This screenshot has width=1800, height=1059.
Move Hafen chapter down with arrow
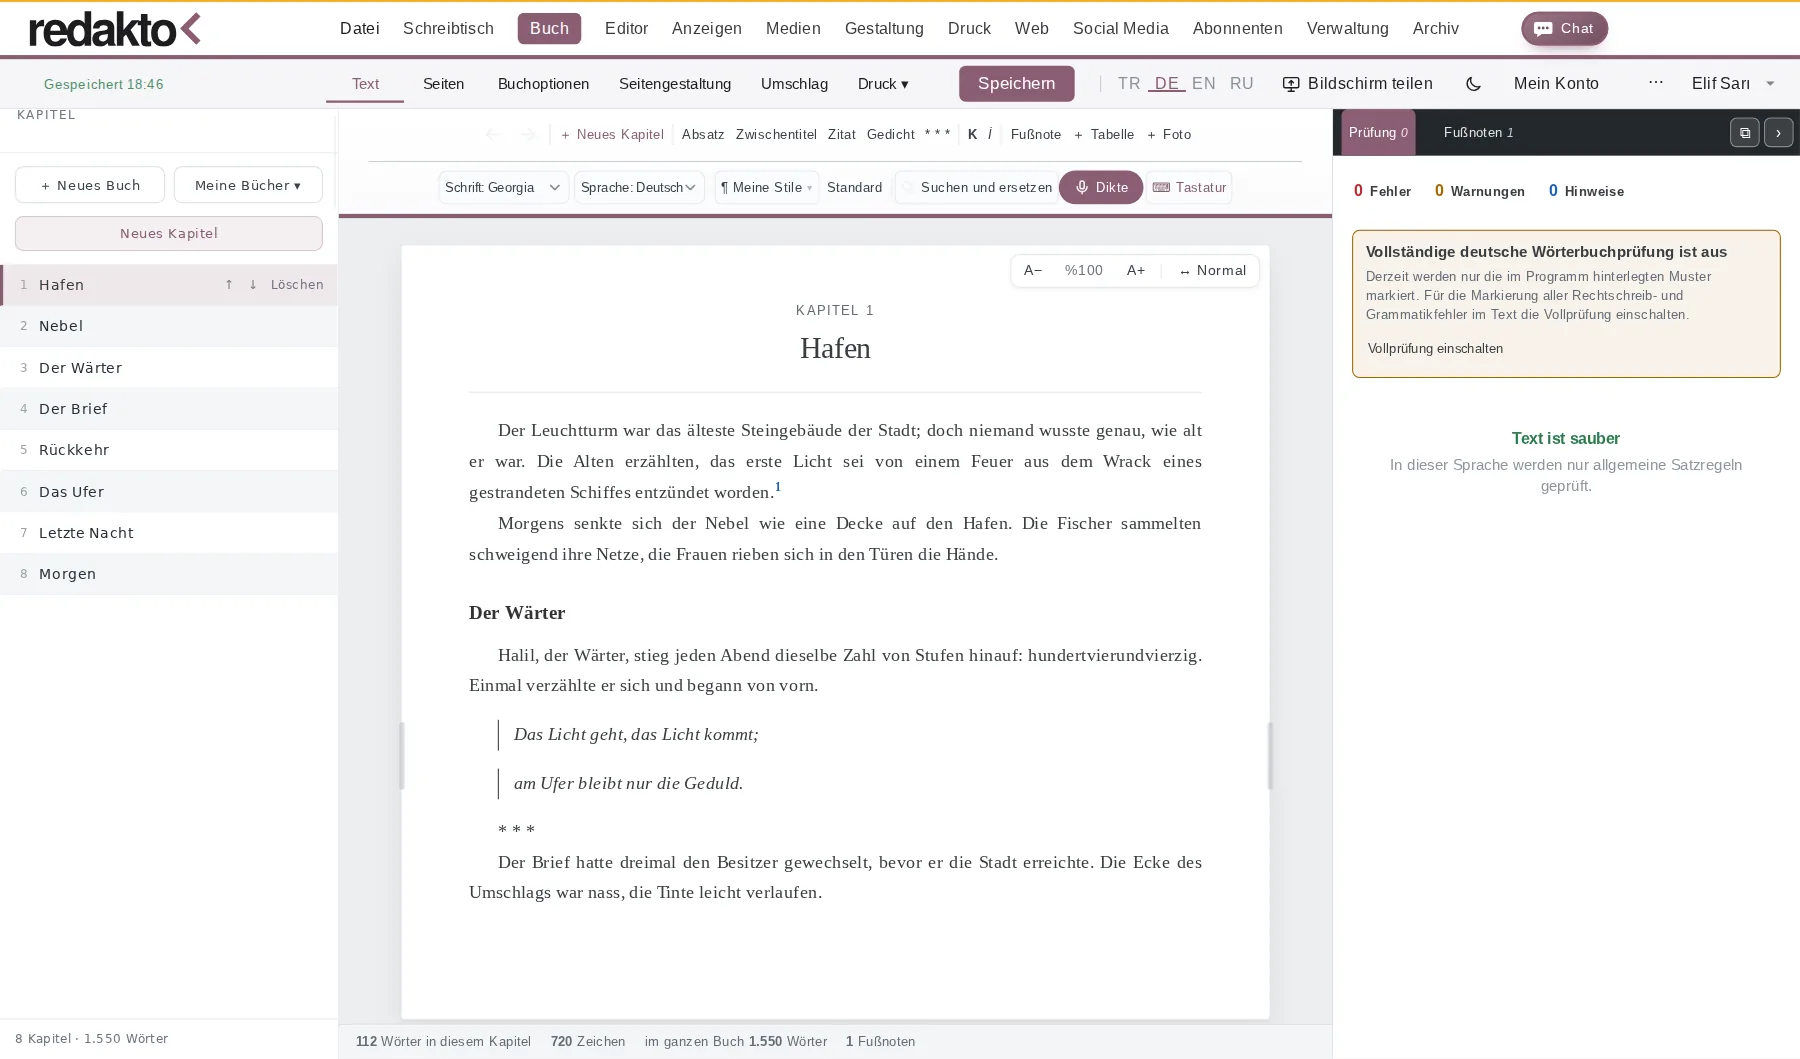(x=253, y=285)
